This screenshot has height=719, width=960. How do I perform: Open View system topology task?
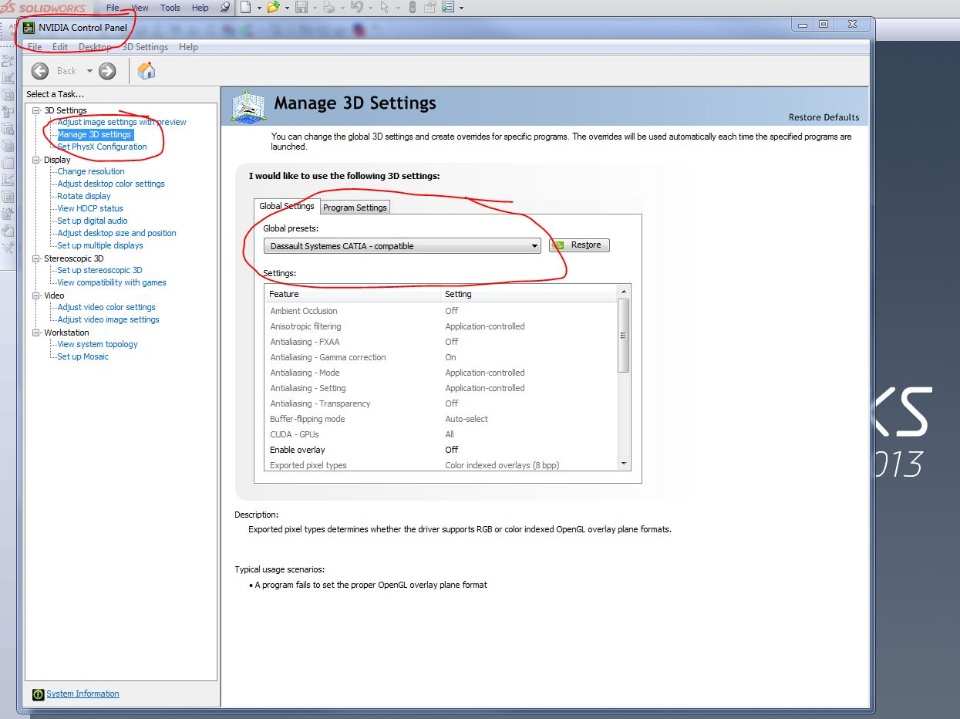click(97, 344)
